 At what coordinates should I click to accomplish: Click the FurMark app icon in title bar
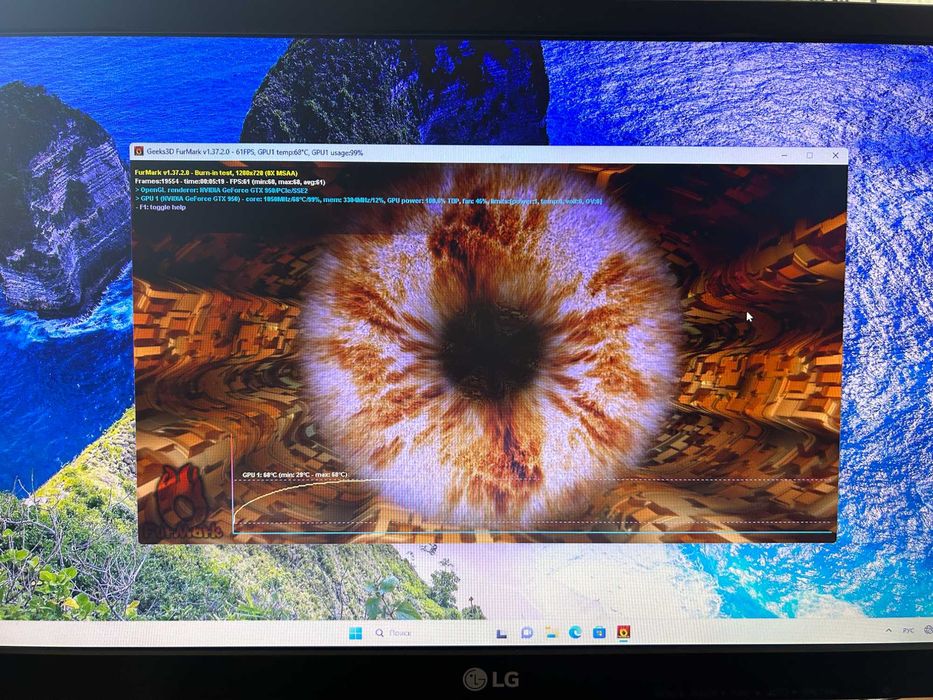pos(138,152)
